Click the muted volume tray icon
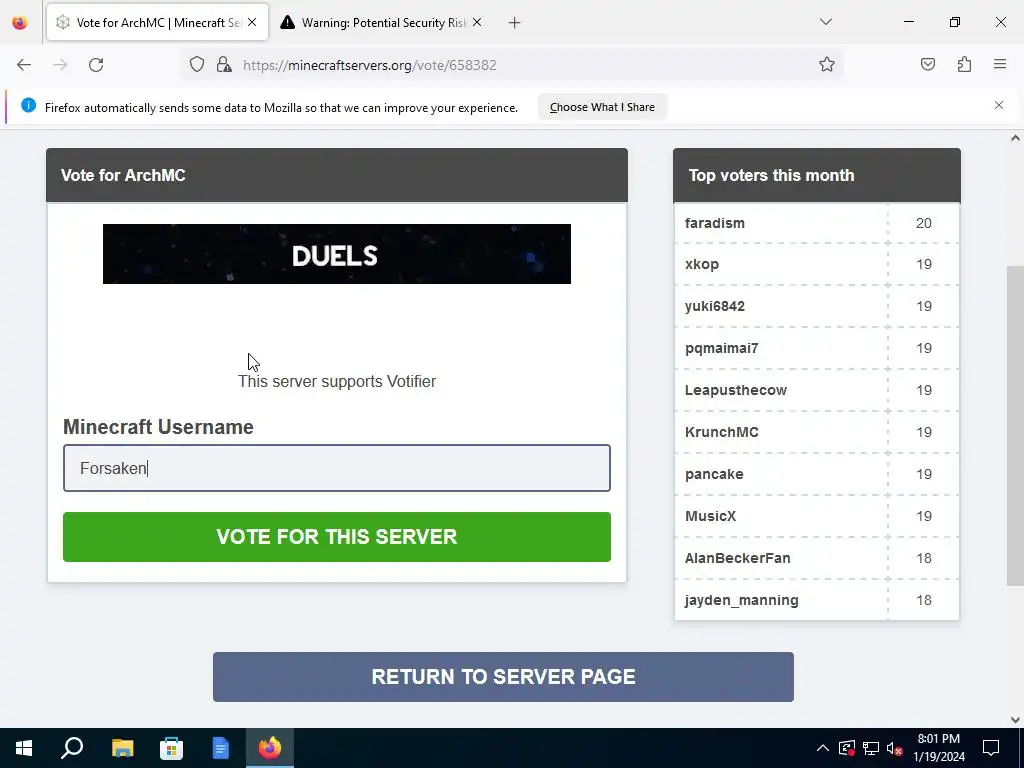This screenshot has width=1024, height=768. tap(894, 748)
